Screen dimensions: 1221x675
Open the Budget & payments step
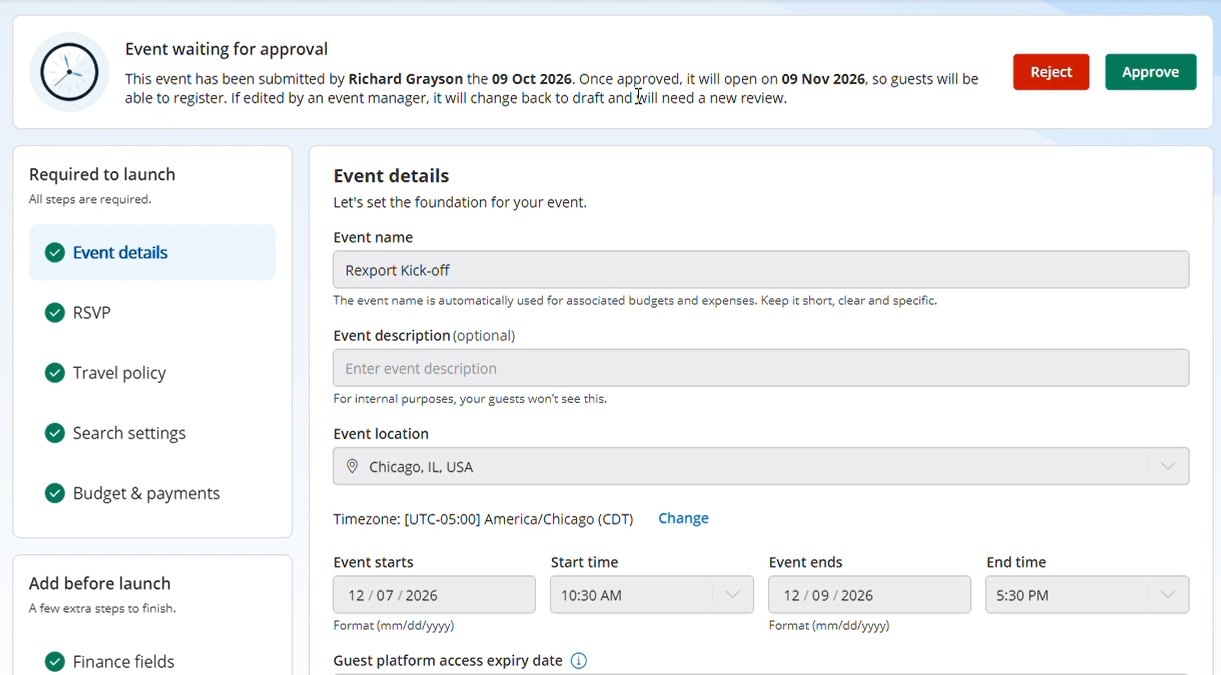[152, 493]
